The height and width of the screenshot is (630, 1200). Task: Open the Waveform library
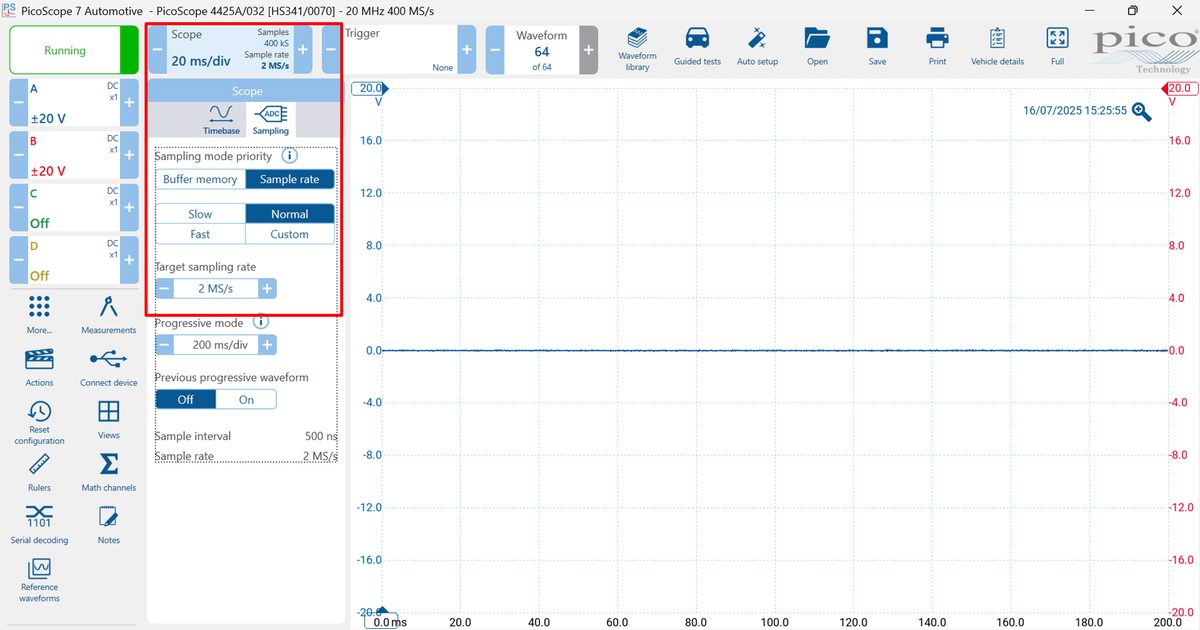[637, 48]
